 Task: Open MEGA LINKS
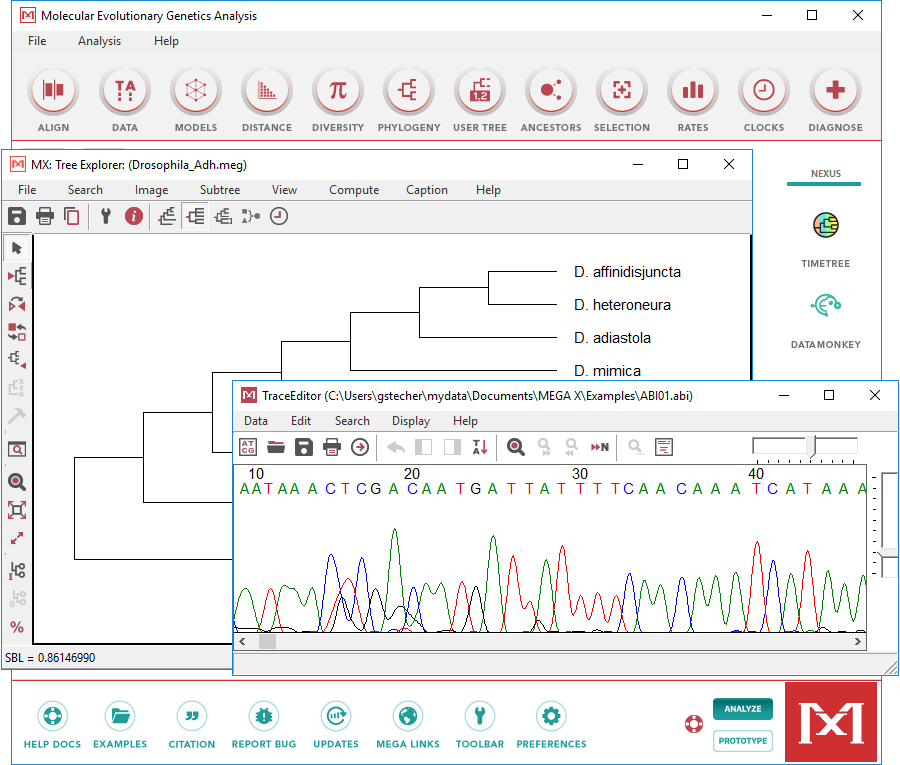pyautogui.click(x=408, y=725)
